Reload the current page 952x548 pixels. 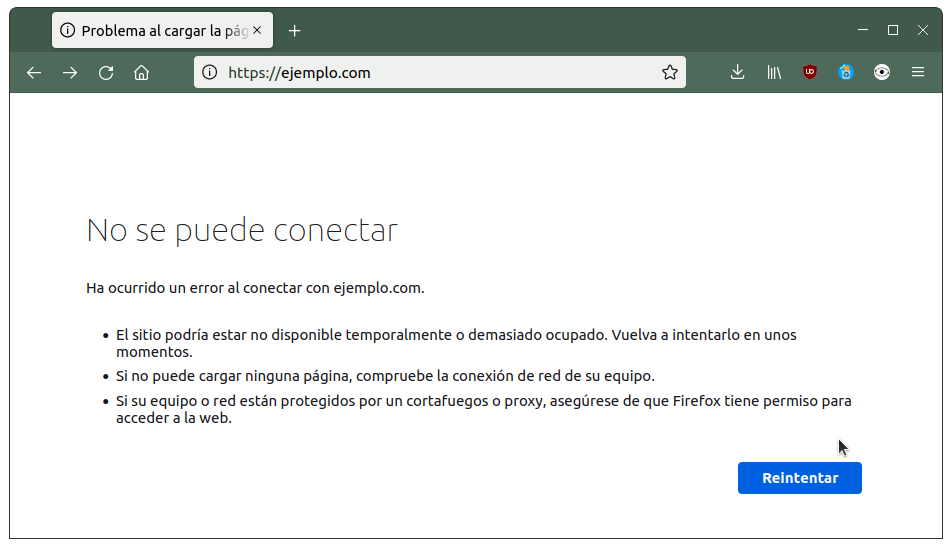pos(106,73)
